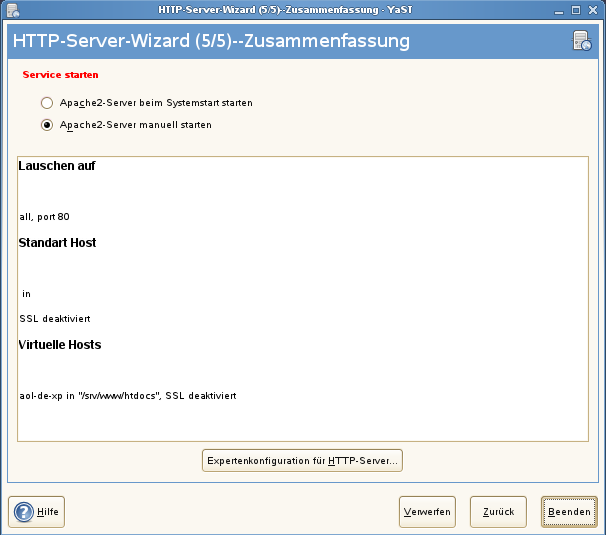Go back with the Zurück button

point(498,512)
